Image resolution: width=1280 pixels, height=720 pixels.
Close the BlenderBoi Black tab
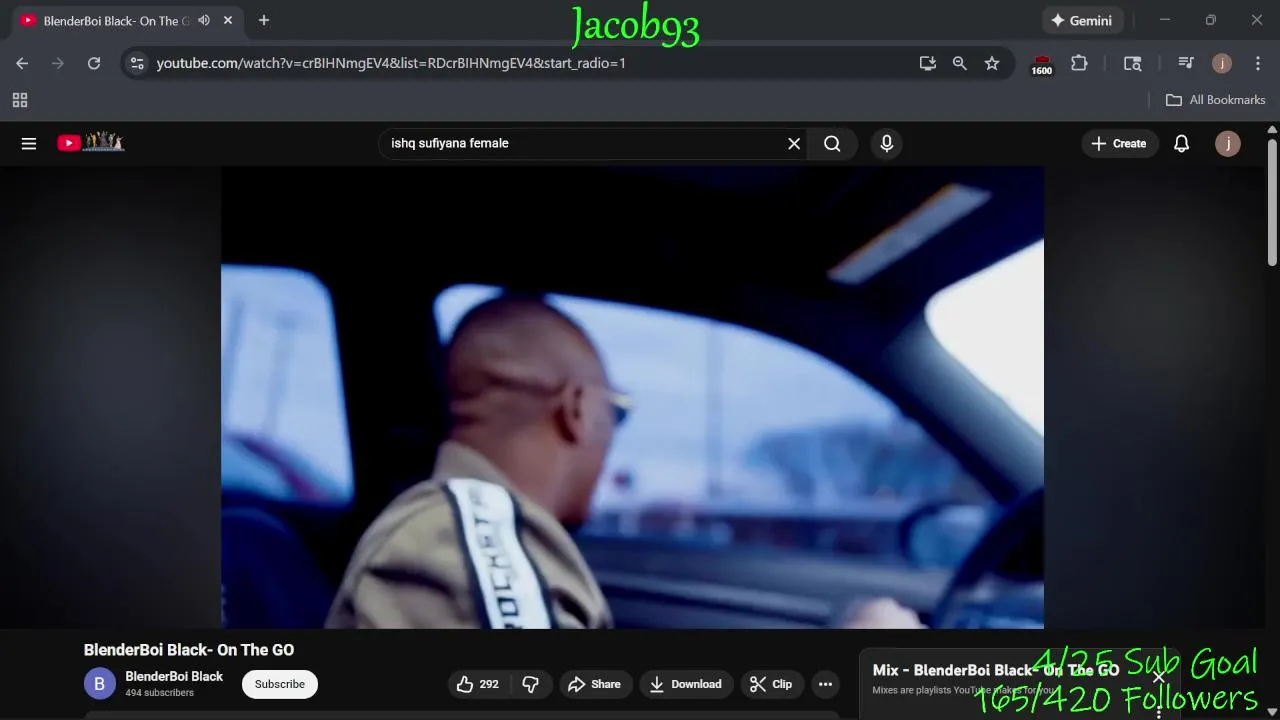pos(228,20)
